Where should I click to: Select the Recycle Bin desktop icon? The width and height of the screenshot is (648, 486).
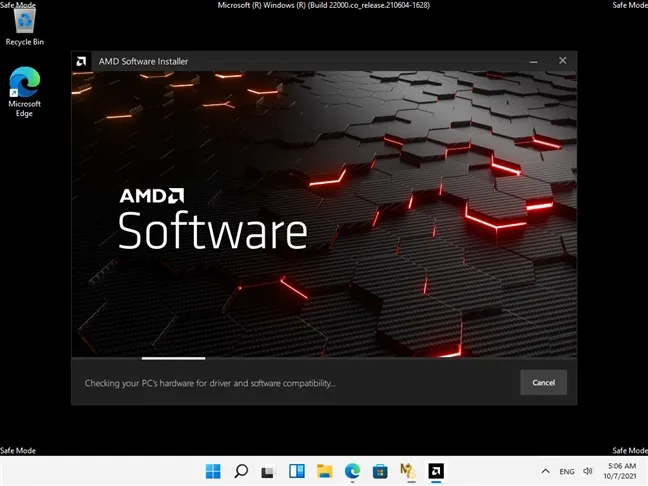(25, 26)
